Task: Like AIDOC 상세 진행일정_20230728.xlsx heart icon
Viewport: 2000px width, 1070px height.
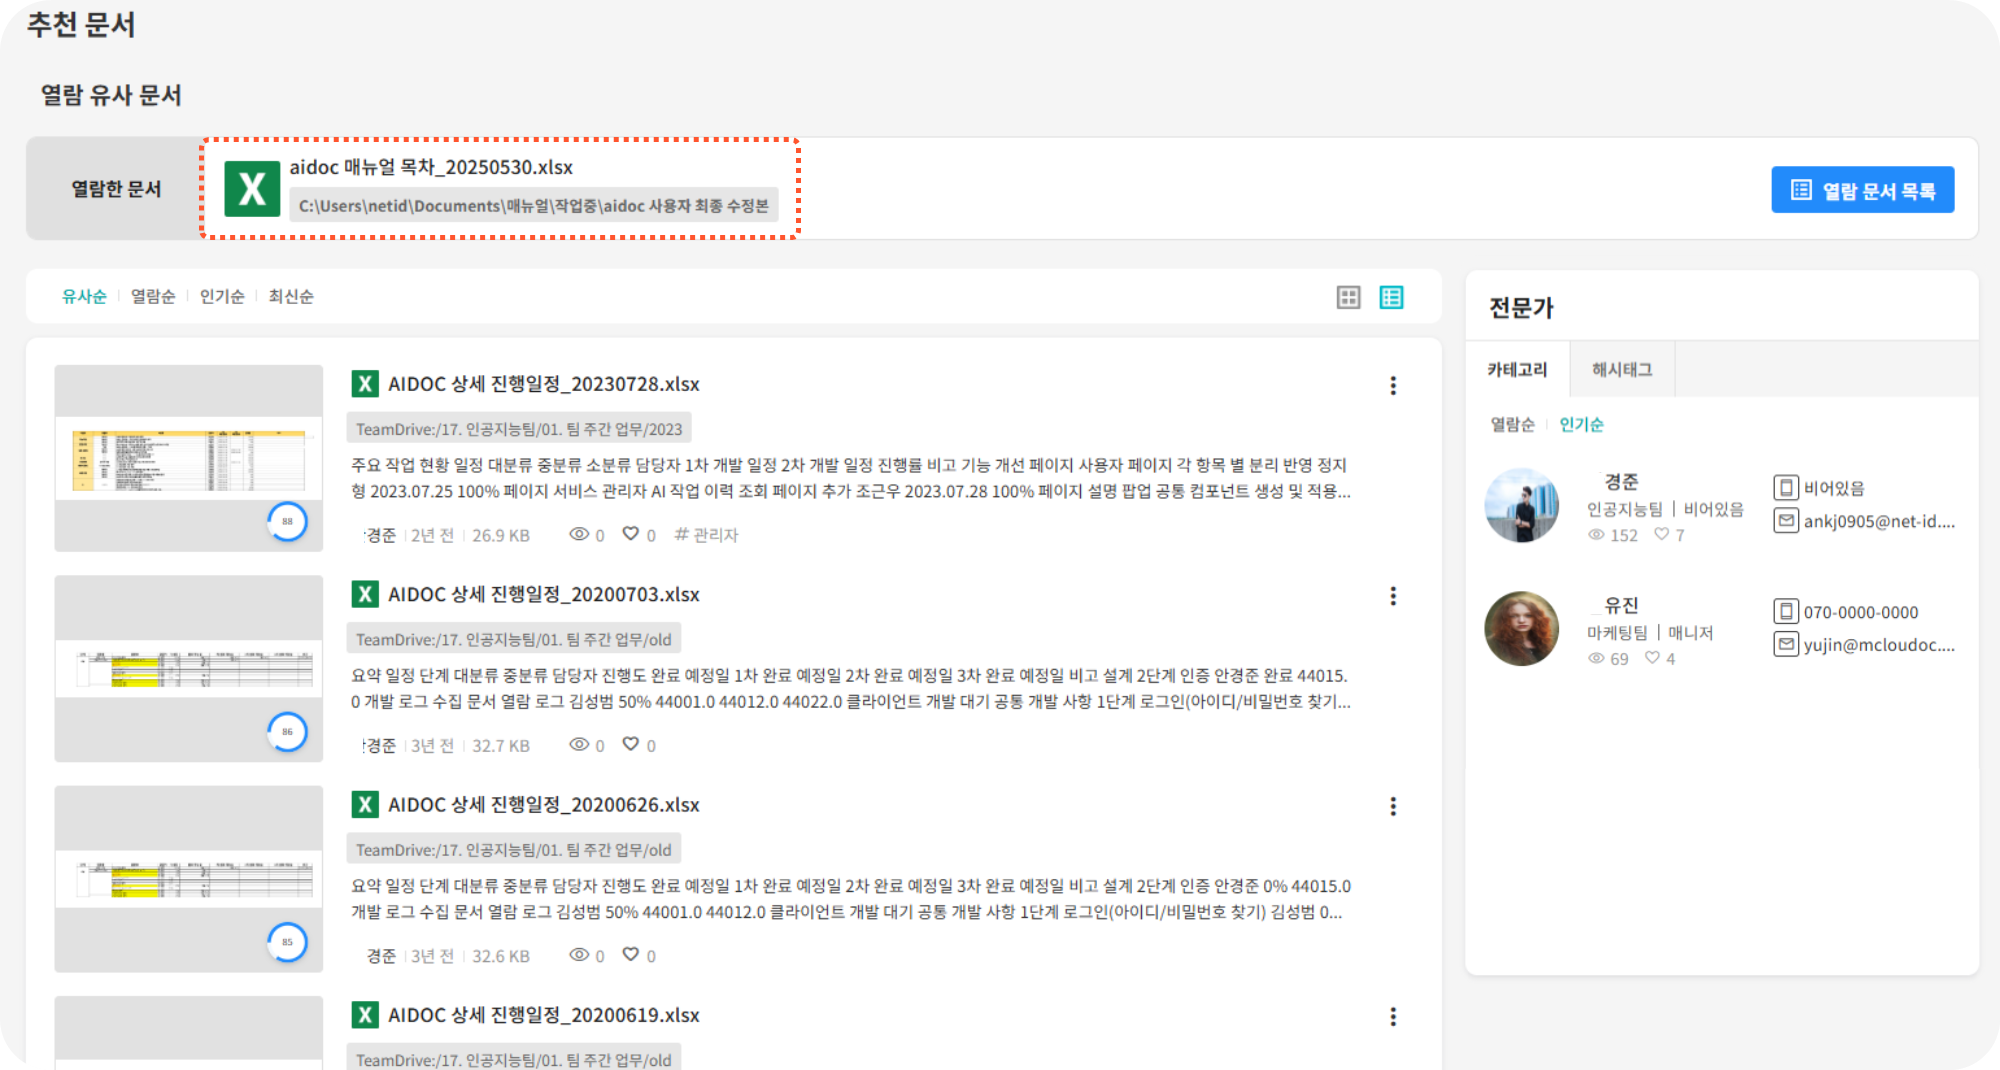Action: [631, 534]
